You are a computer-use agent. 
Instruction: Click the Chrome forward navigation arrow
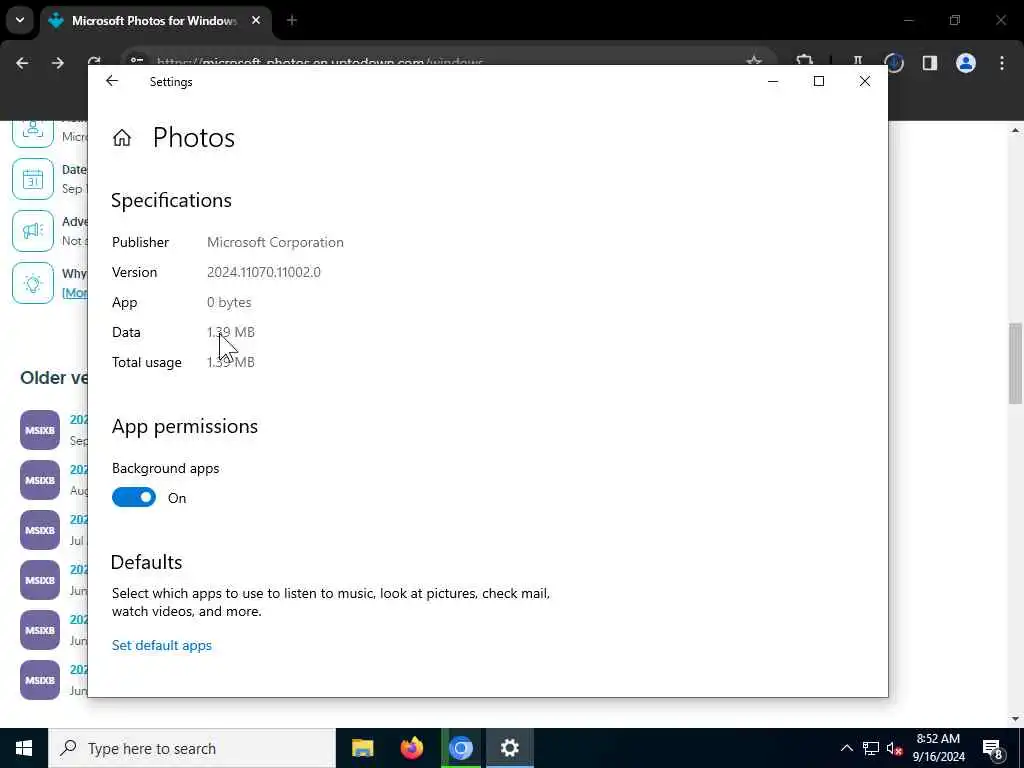[x=58, y=63]
